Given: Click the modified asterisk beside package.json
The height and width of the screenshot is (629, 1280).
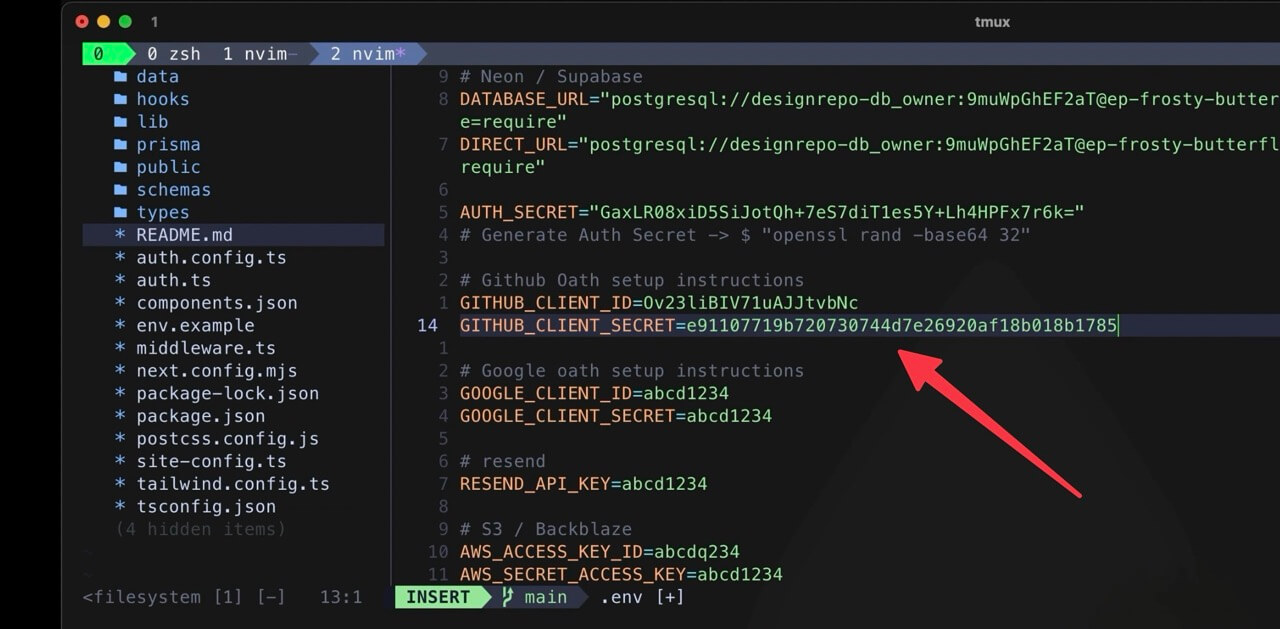Looking at the screenshot, I should 118,416.
